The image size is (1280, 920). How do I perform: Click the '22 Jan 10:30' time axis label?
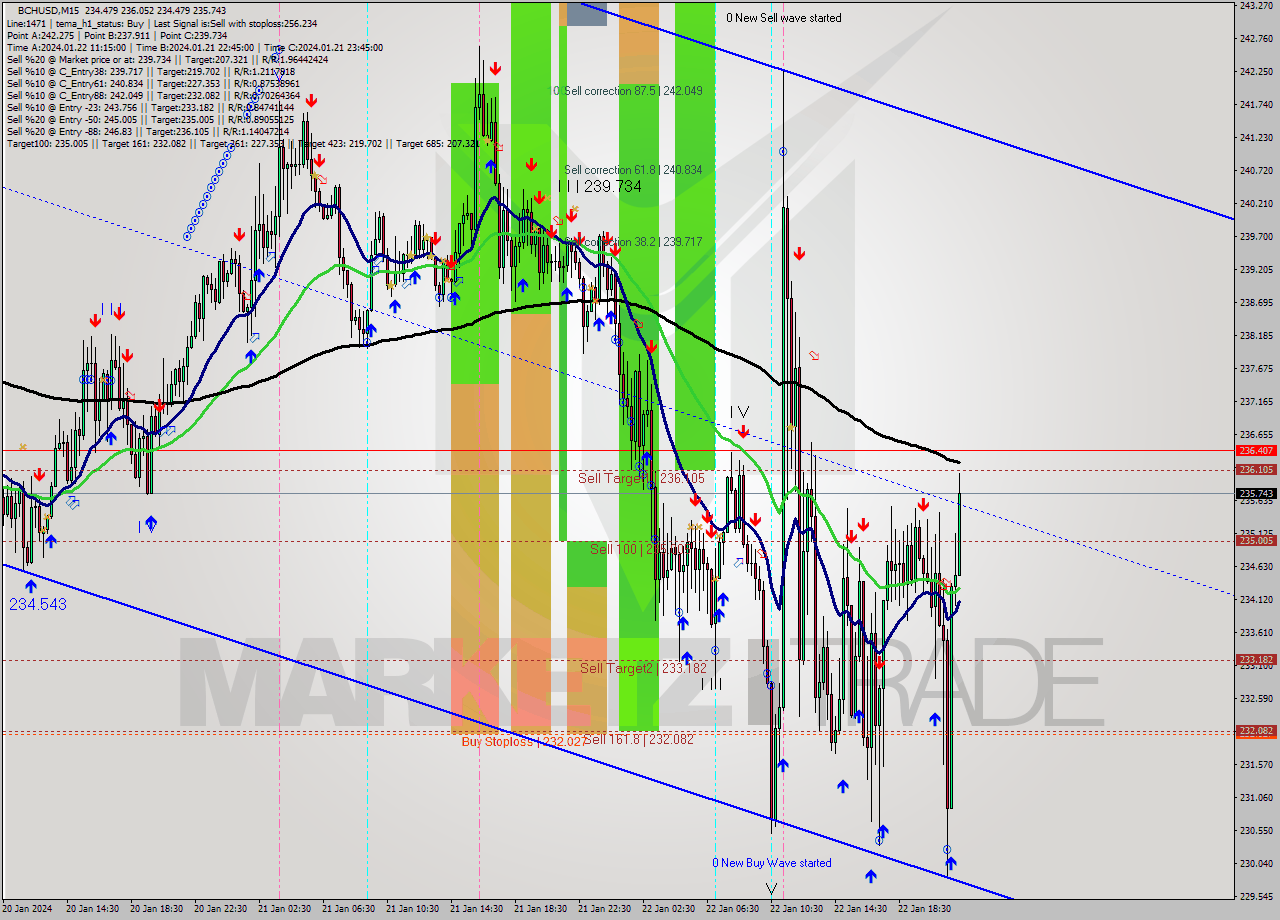tap(796, 909)
